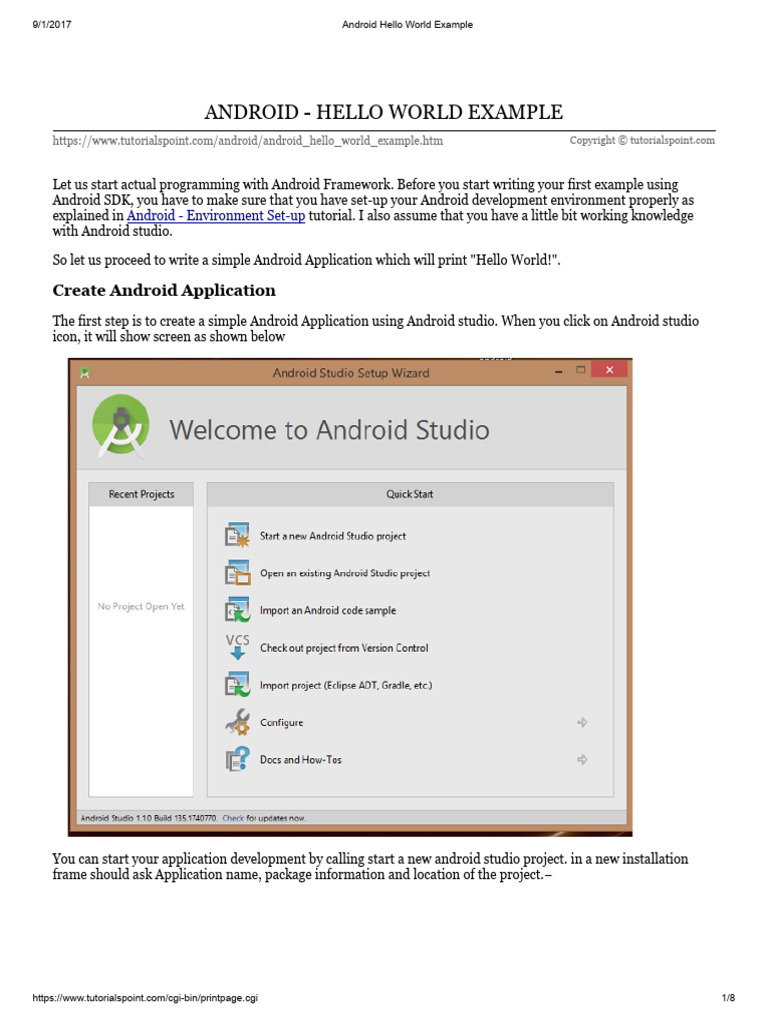
Task: Click the Android Studio 1.1.0 Build status text
Action: click(148, 818)
